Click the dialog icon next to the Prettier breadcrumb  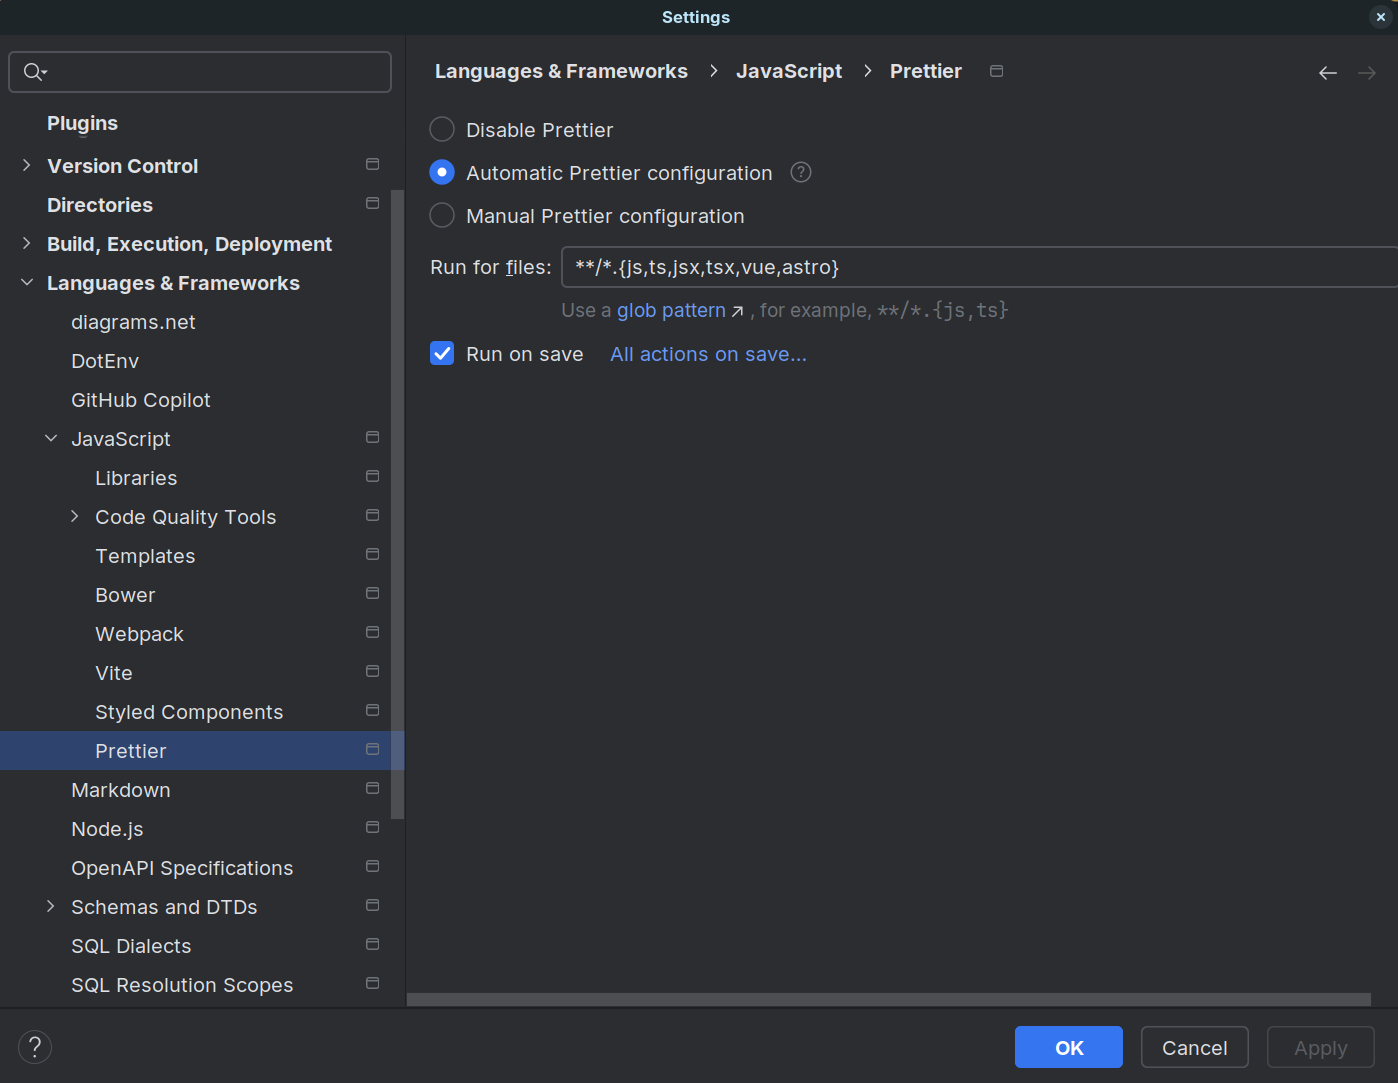(x=996, y=71)
